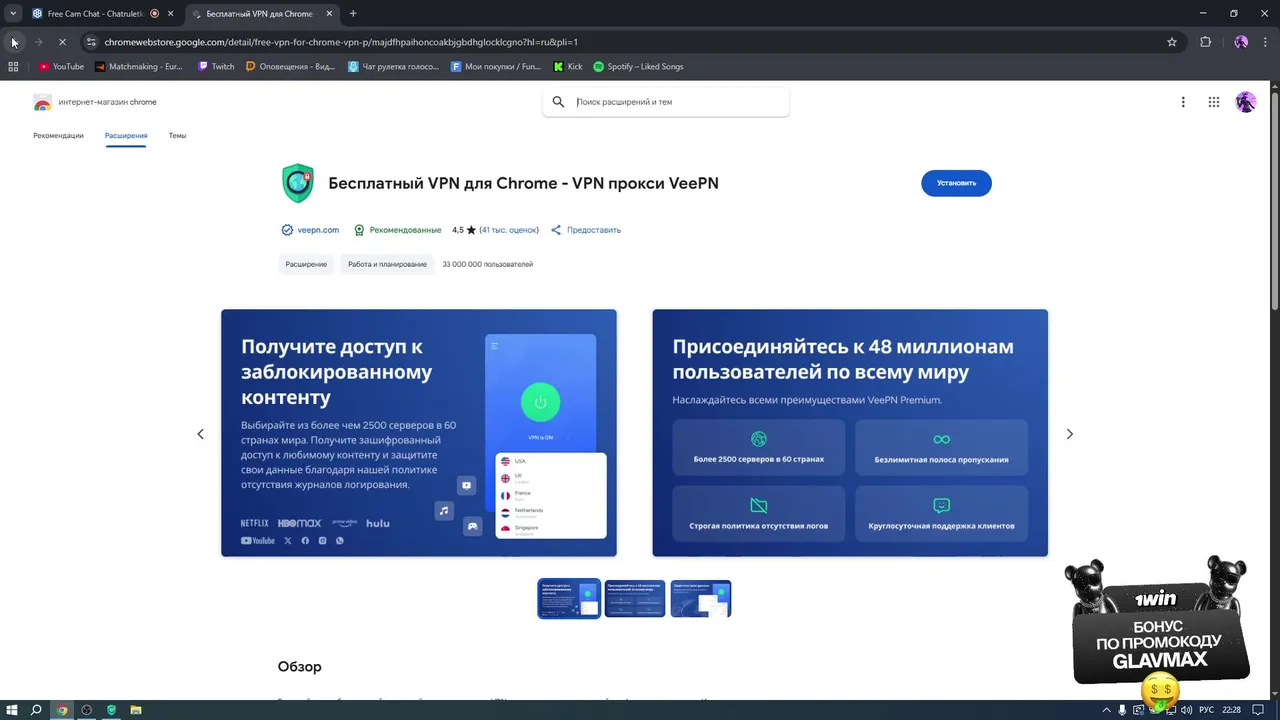Open the store three-dot options menu
The height and width of the screenshot is (720, 1280).
(x=1183, y=102)
